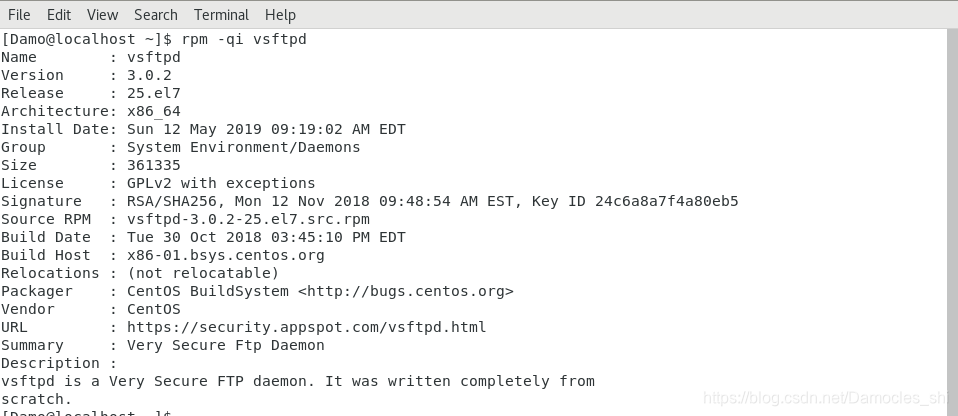Click the "GPLv2 with exceptions" license text
Screen dimensions: 958x416
pyautogui.click(x=221, y=183)
